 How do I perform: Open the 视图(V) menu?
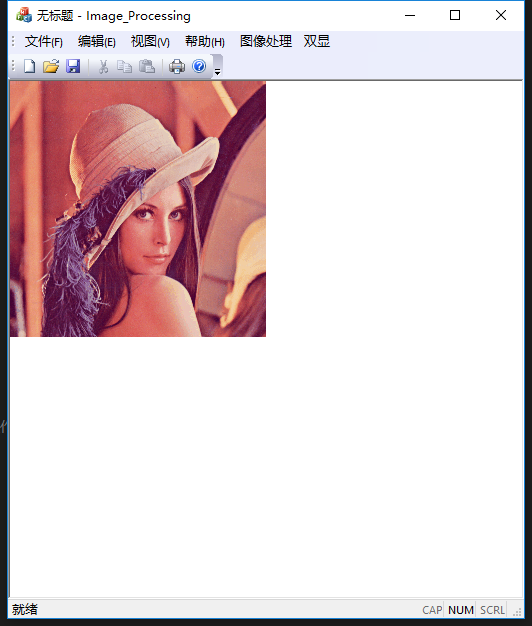(x=150, y=42)
